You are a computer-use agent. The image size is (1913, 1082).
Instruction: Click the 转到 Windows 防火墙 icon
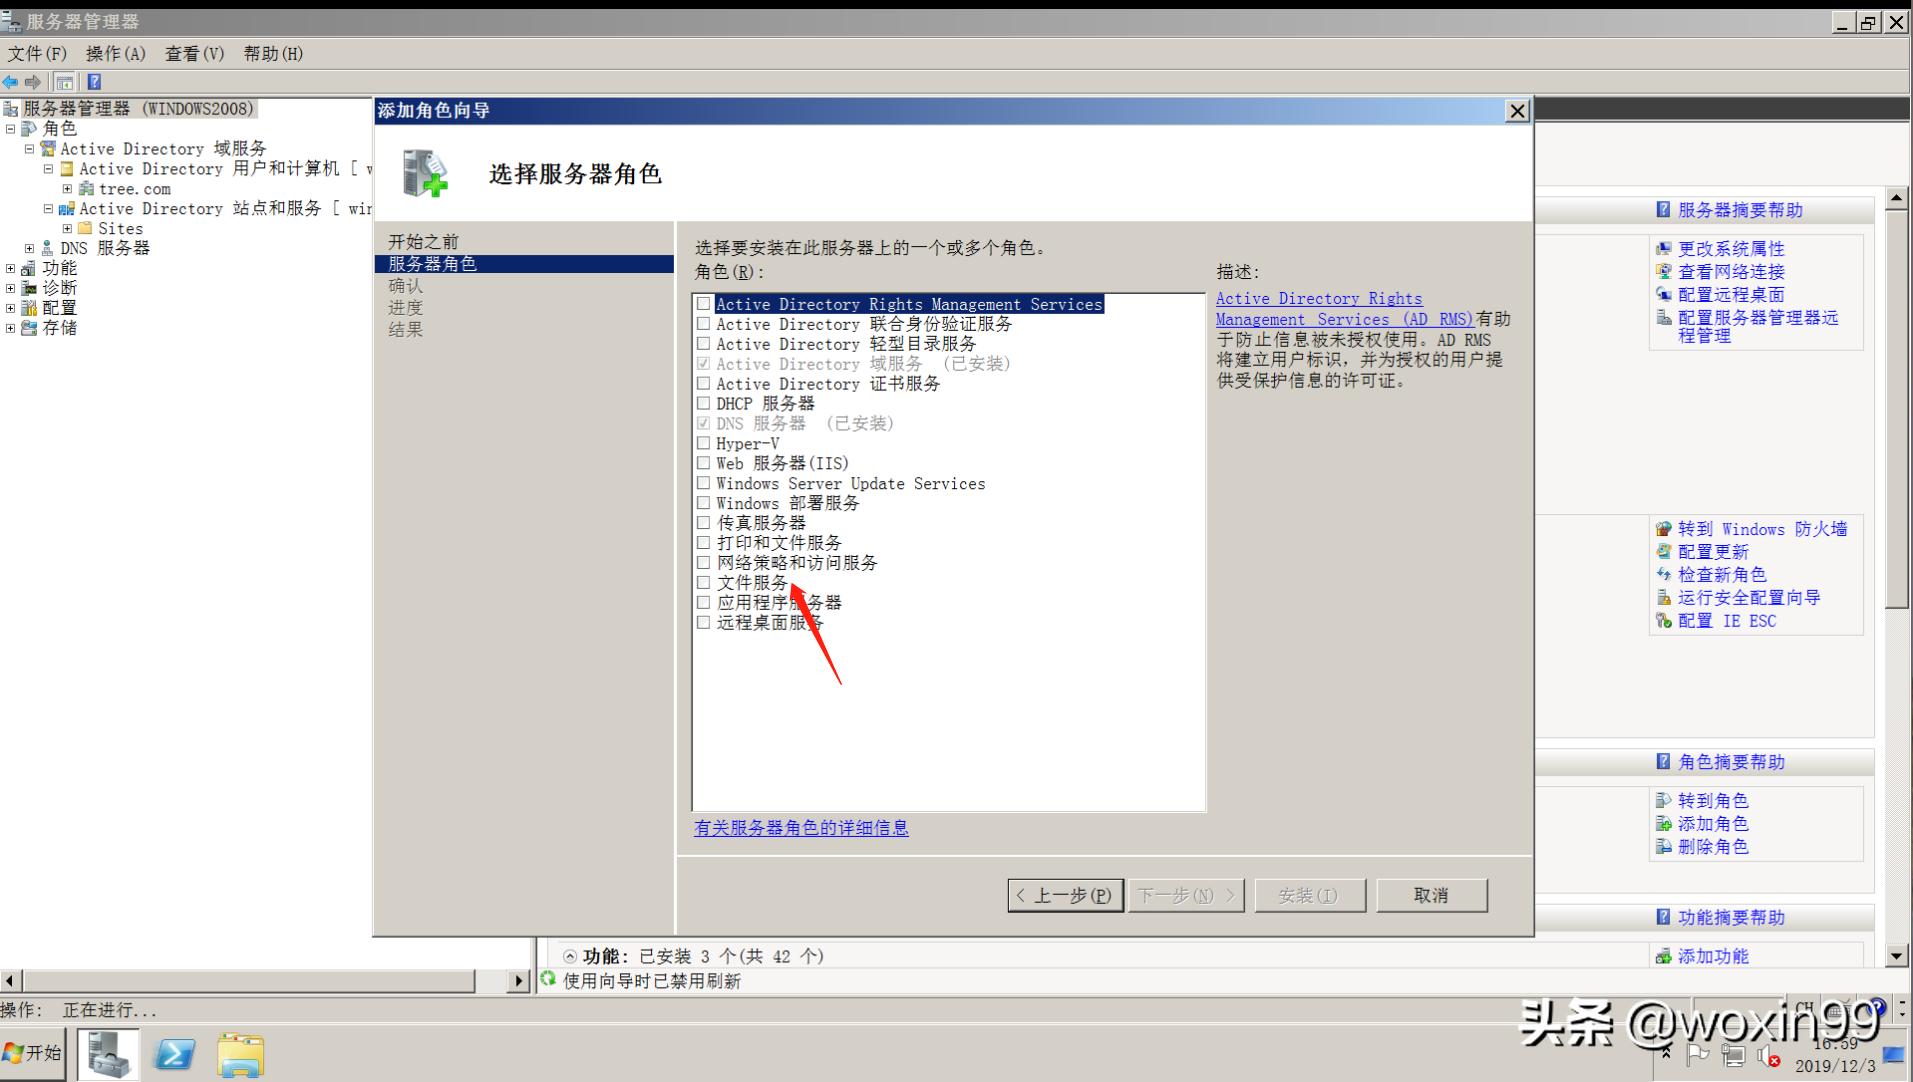pos(1664,529)
